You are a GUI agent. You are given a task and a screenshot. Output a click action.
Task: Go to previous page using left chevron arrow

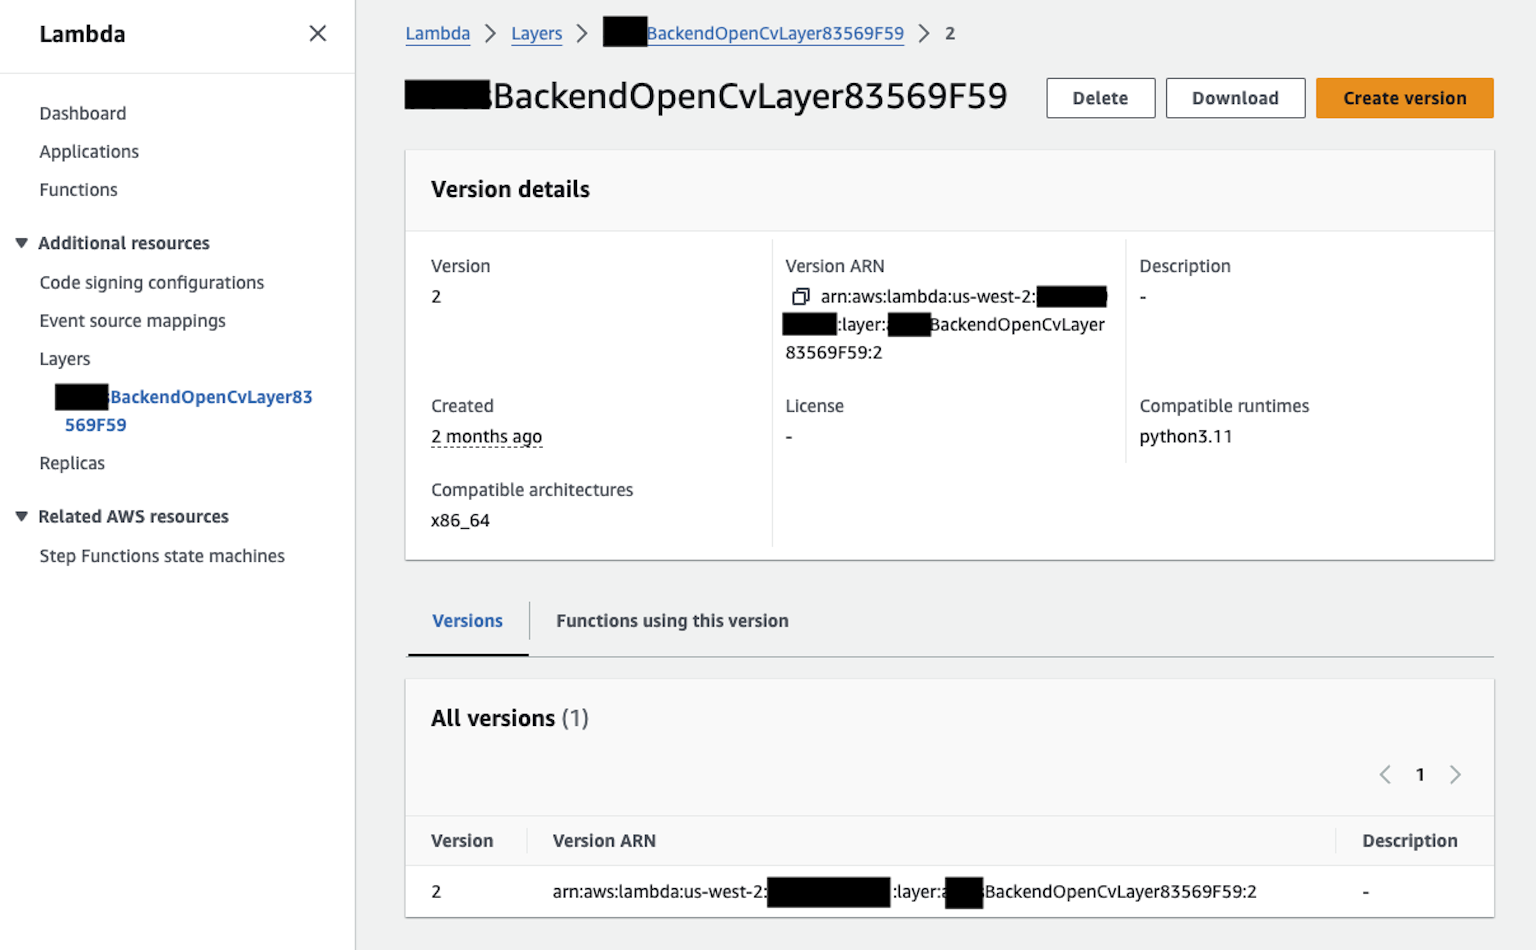click(1385, 774)
